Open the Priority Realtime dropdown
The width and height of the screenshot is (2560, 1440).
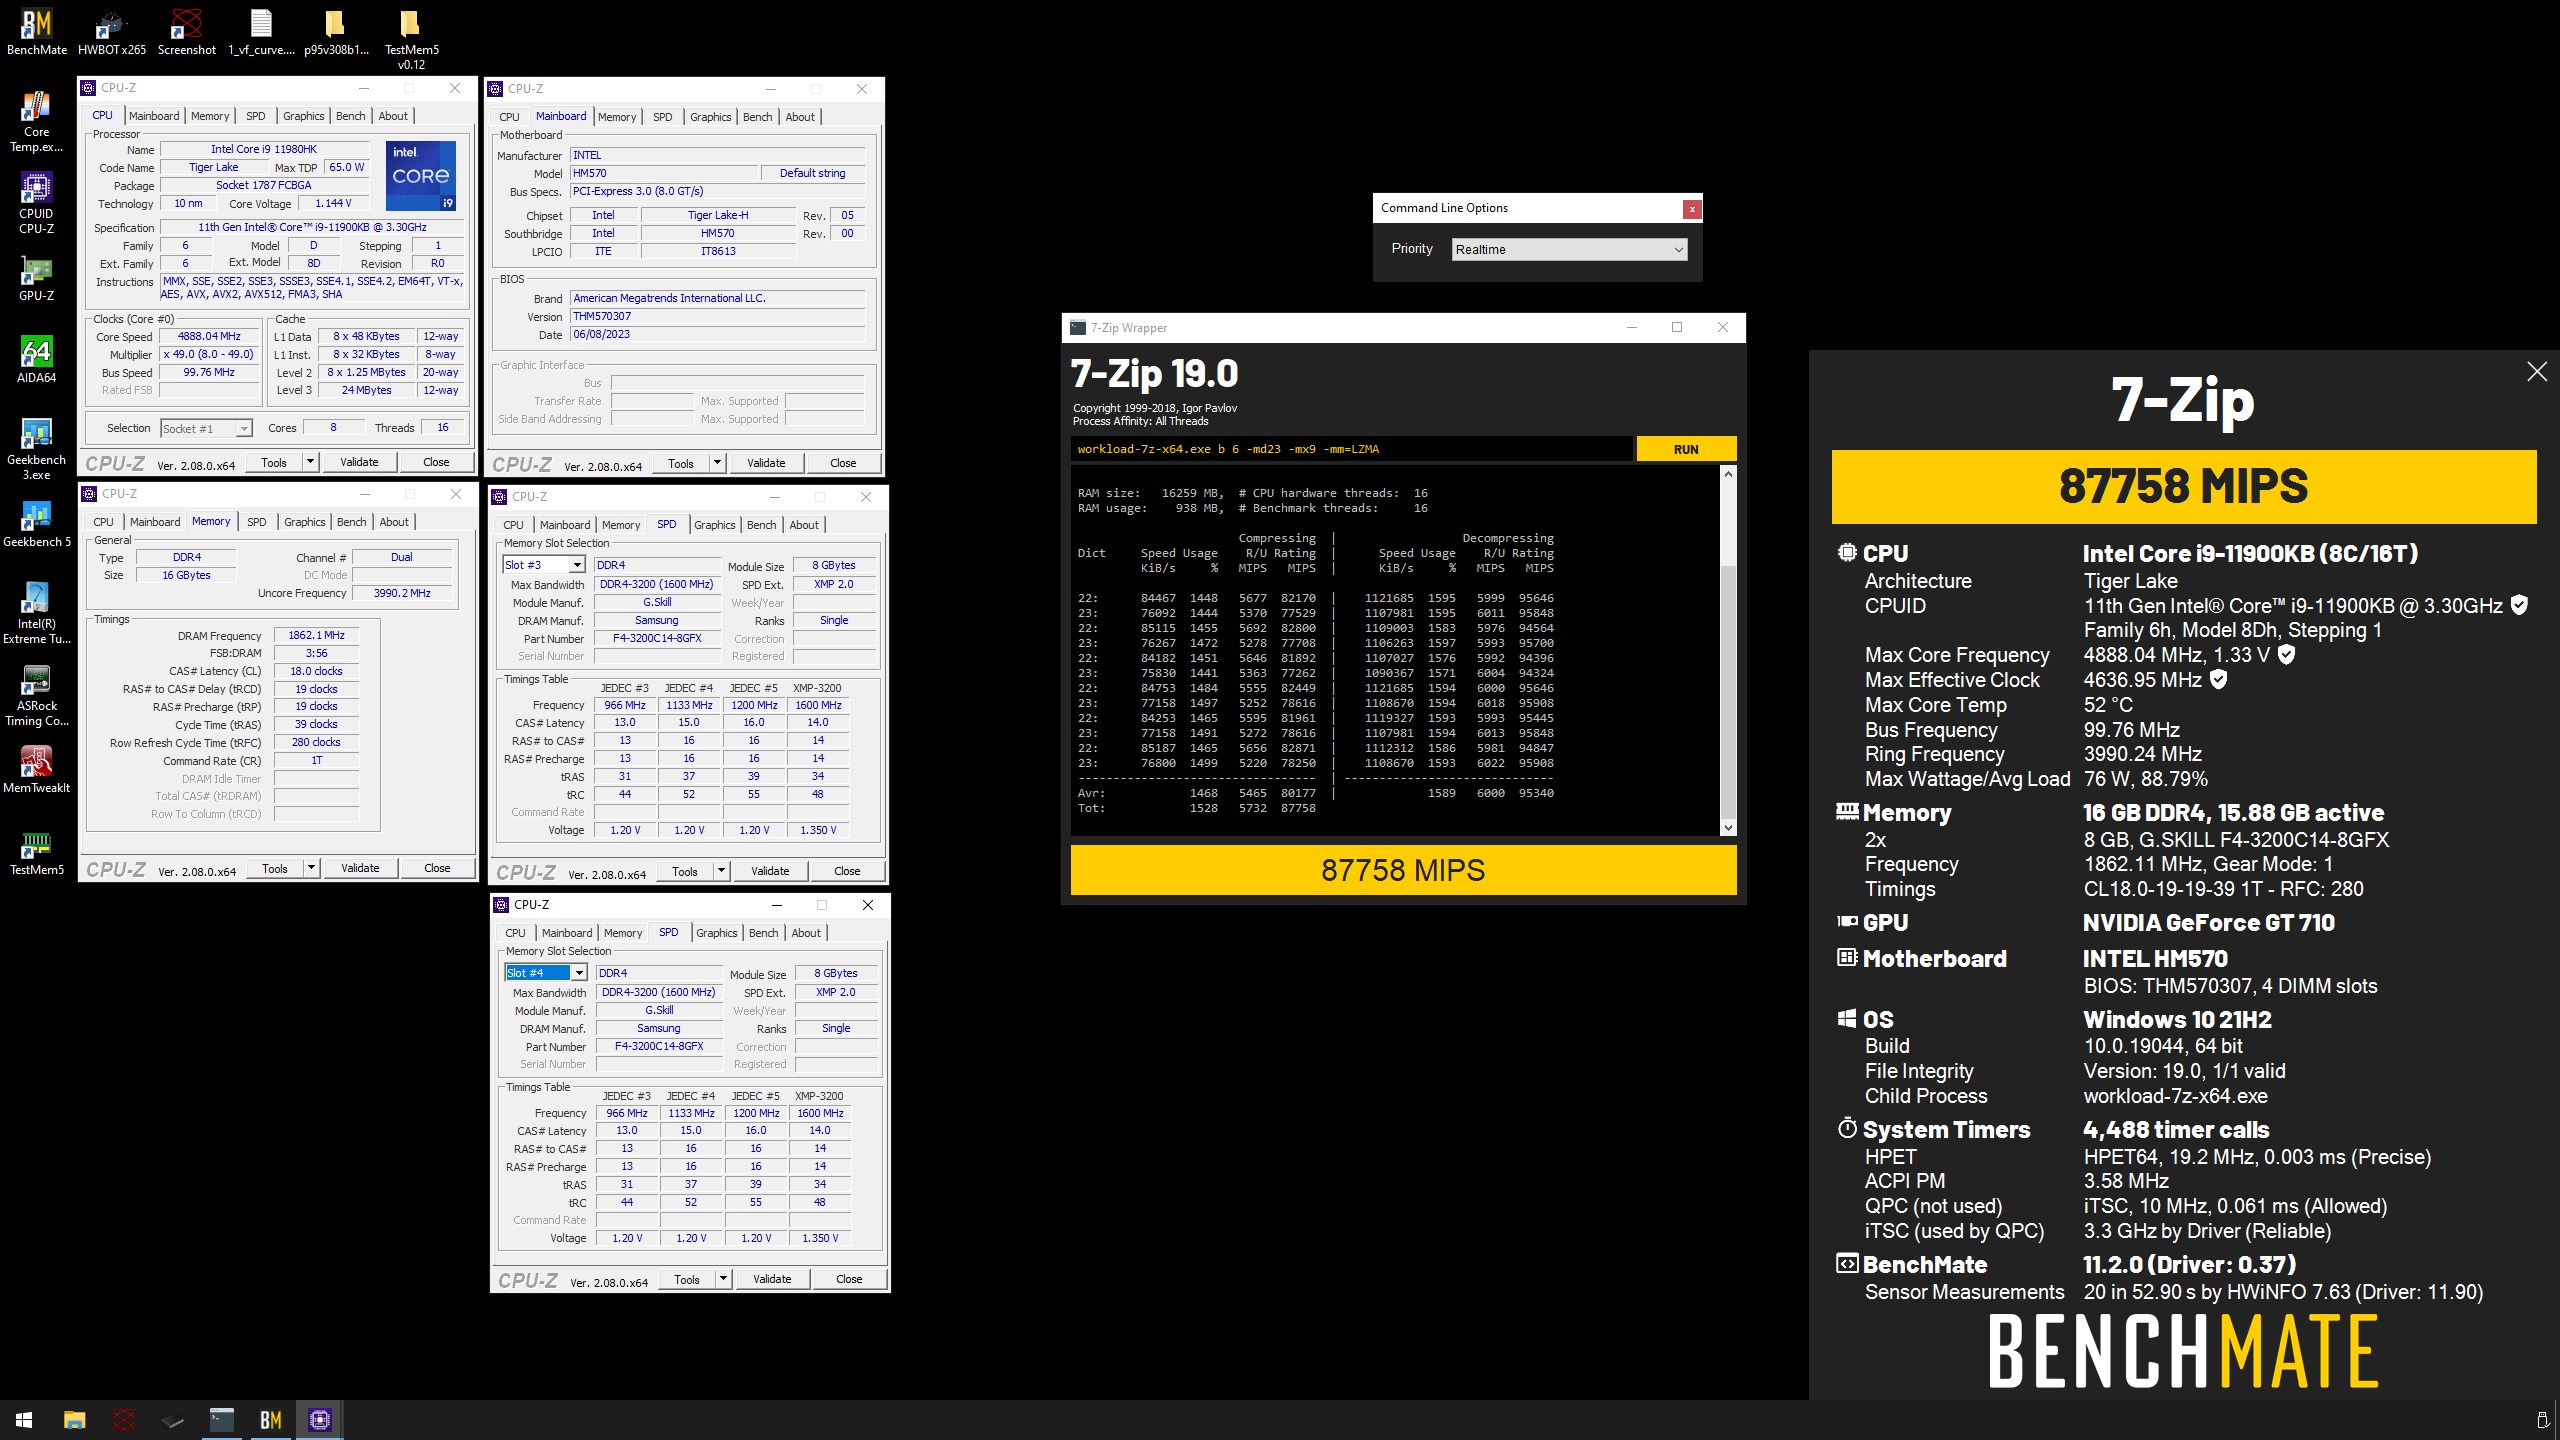(x=1569, y=250)
